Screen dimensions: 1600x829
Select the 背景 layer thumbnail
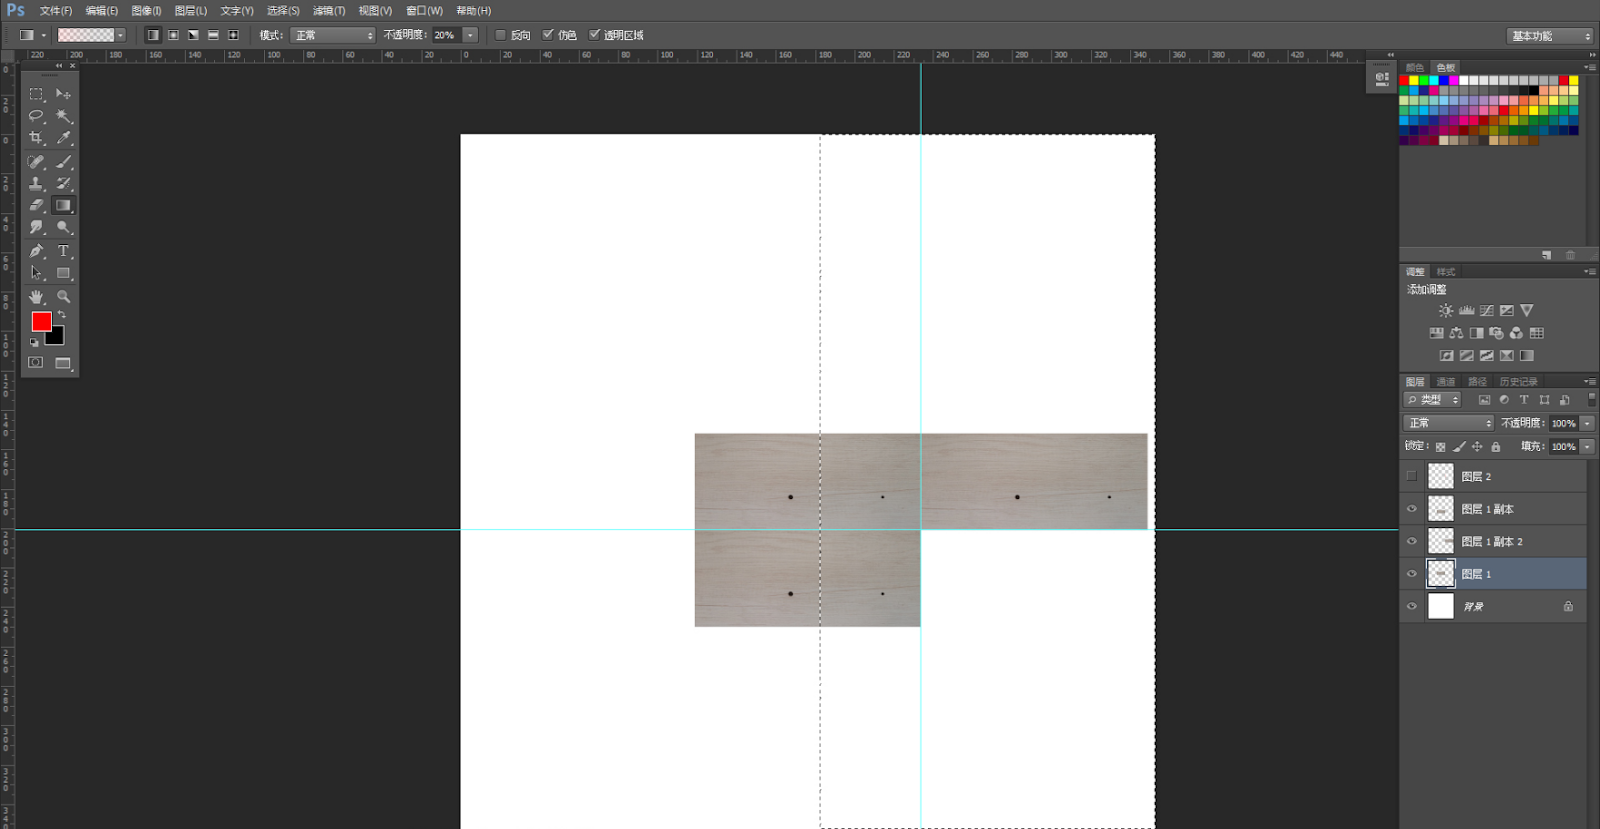point(1440,606)
